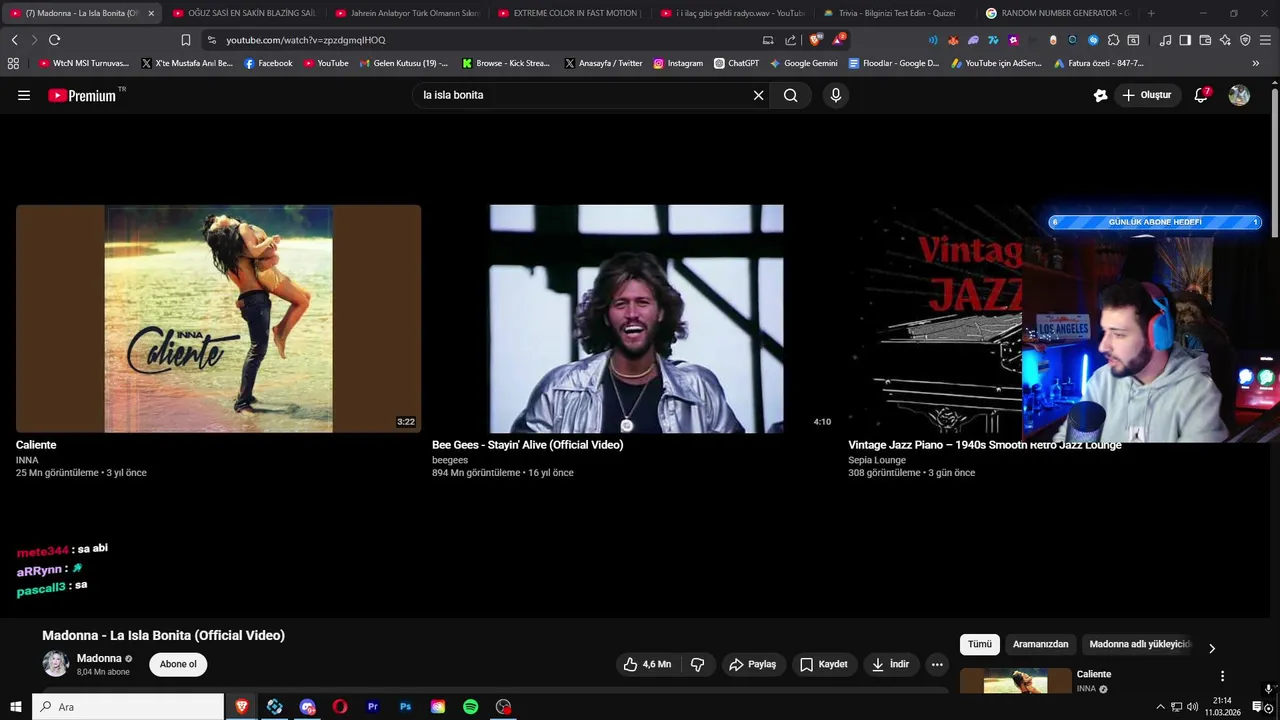
Task: Close the Madonna La Isla Bonita tab
Action: 151,13
